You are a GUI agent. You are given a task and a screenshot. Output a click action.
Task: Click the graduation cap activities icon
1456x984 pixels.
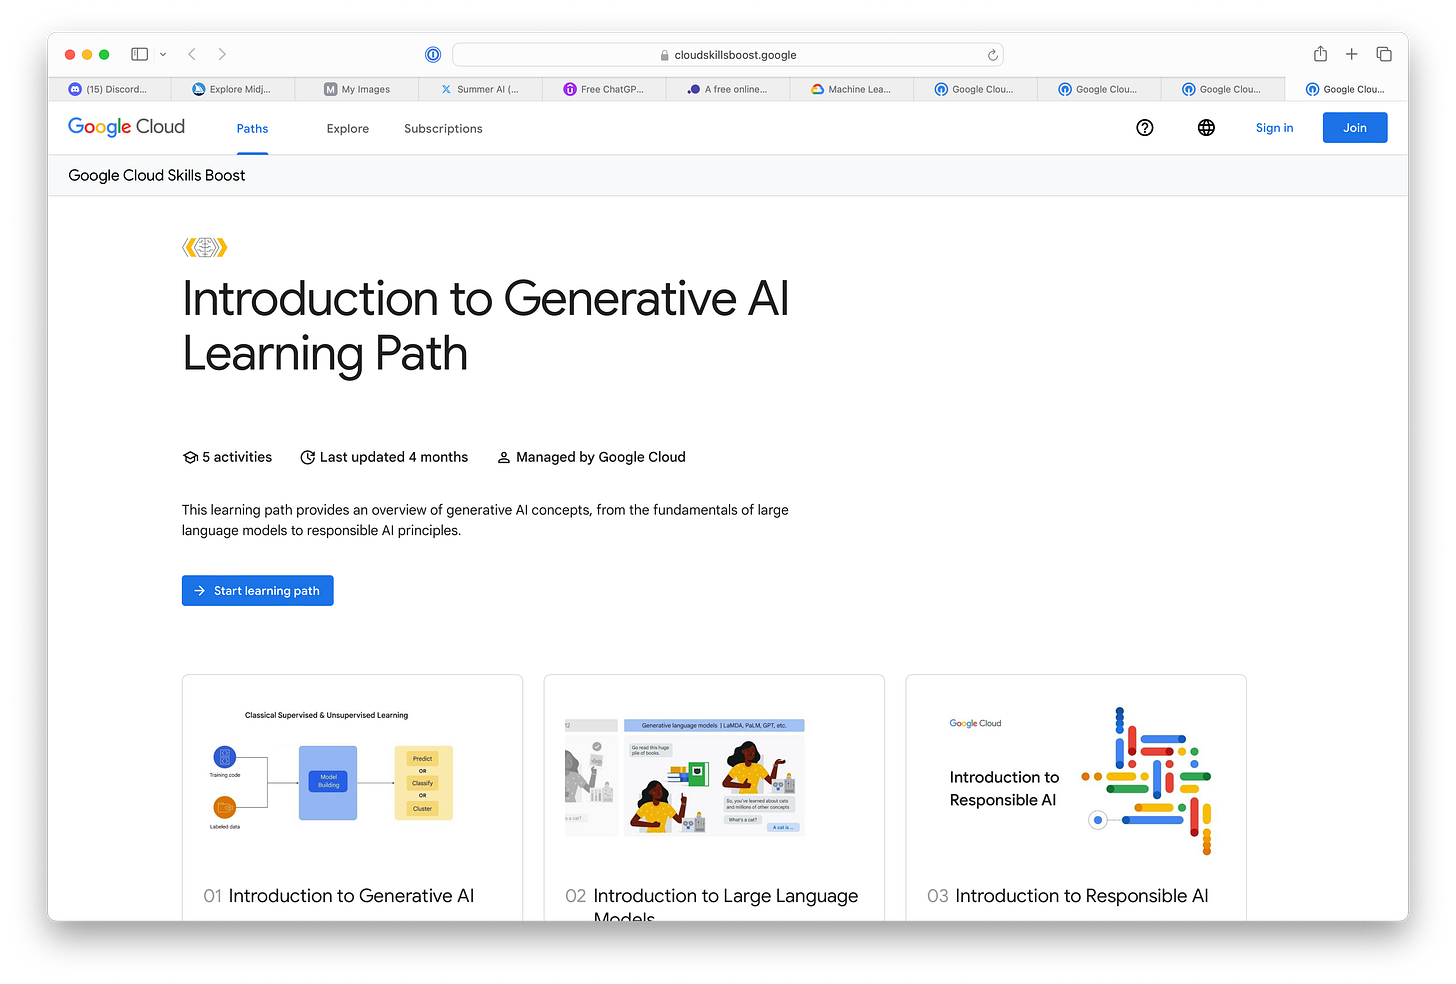190,457
